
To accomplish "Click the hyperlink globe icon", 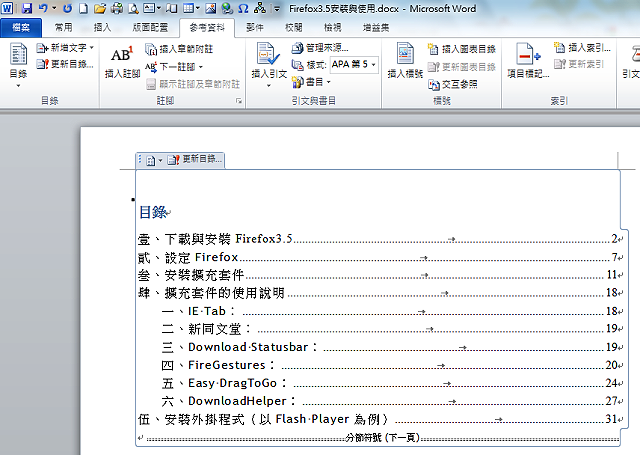I will (x=227, y=8).
